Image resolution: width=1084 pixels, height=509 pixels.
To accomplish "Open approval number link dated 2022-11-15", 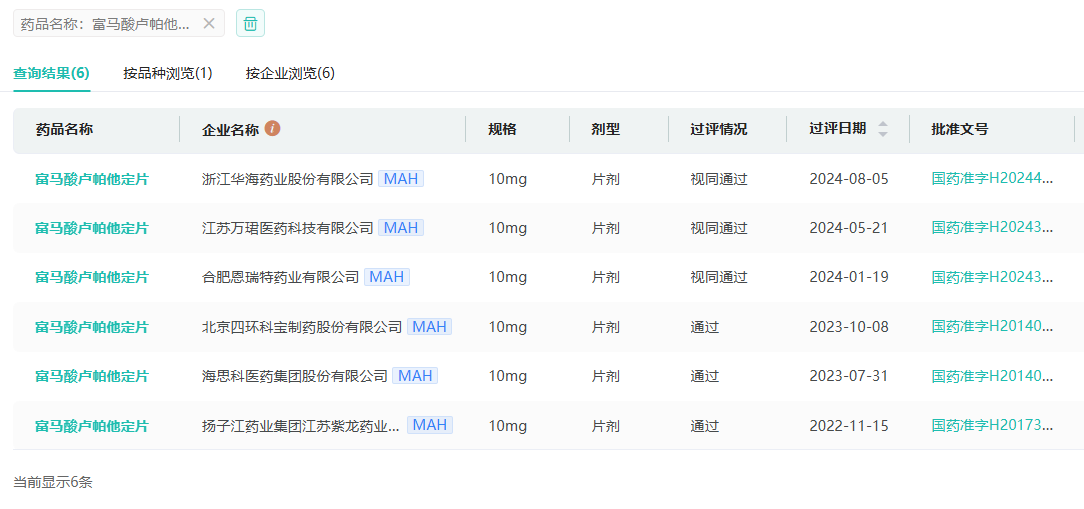I will click(992, 425).
